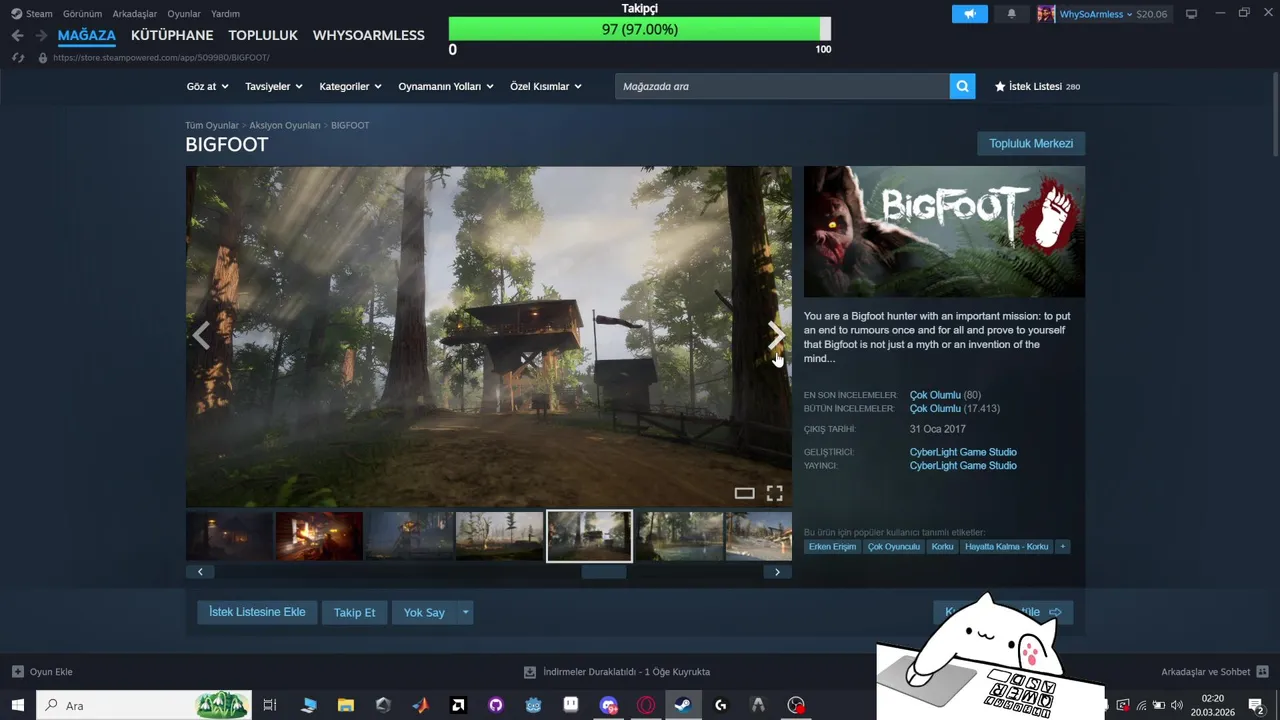Open the Oyunlar menu
The image size is (1280, 720).
[x=184, y=14]
